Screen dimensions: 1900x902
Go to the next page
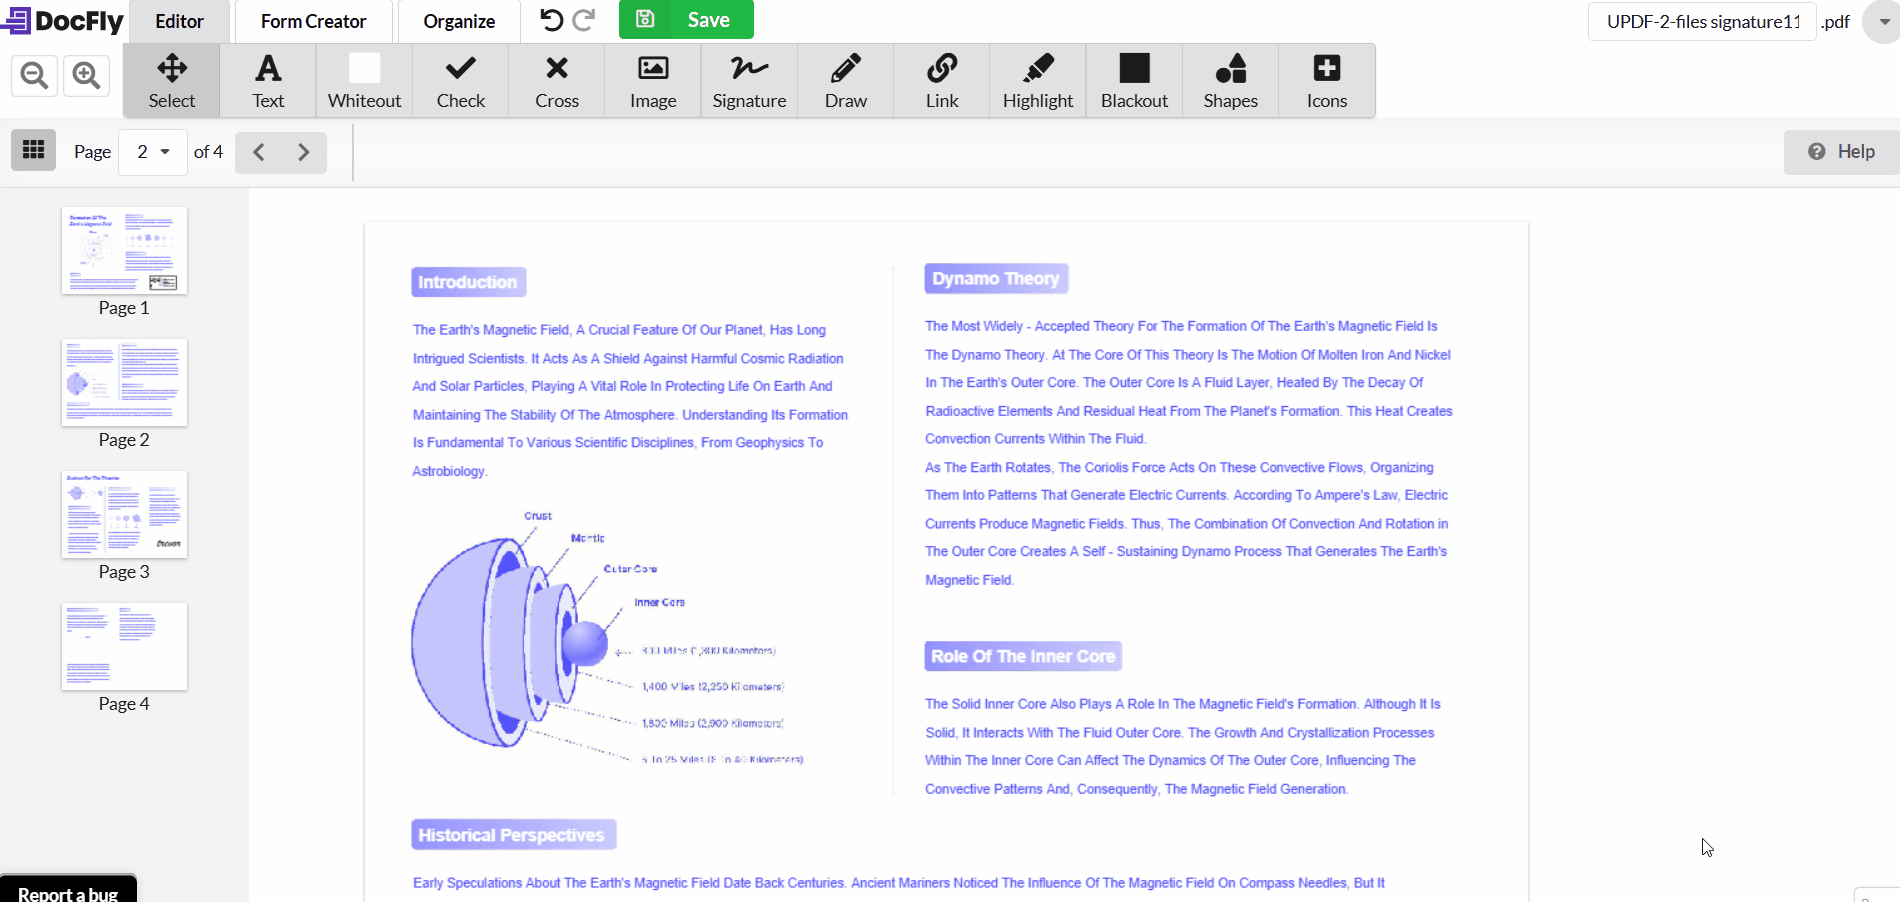click(x=304, y=152)
